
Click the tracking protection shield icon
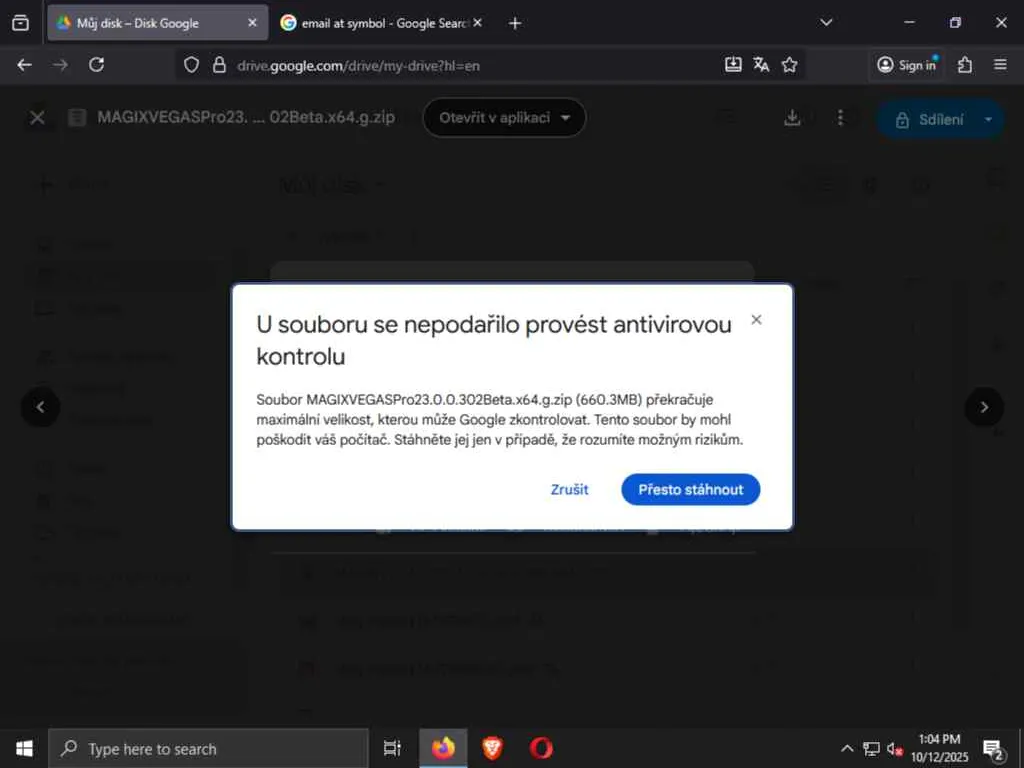191,65
